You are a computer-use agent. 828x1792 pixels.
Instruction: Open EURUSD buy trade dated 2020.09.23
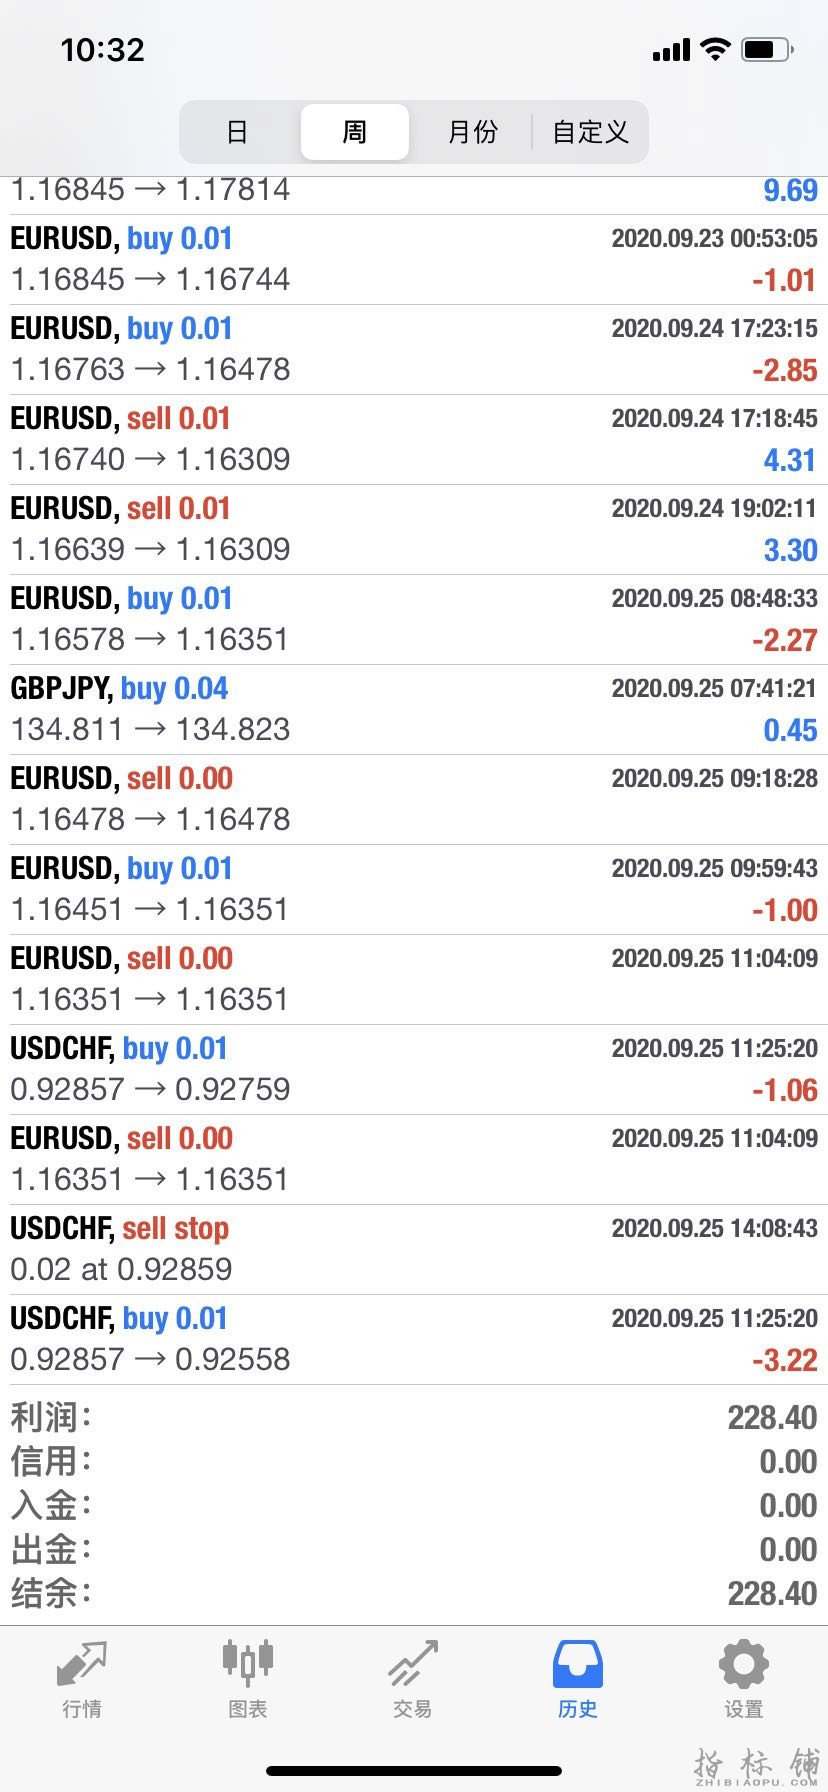pos(414,260)
